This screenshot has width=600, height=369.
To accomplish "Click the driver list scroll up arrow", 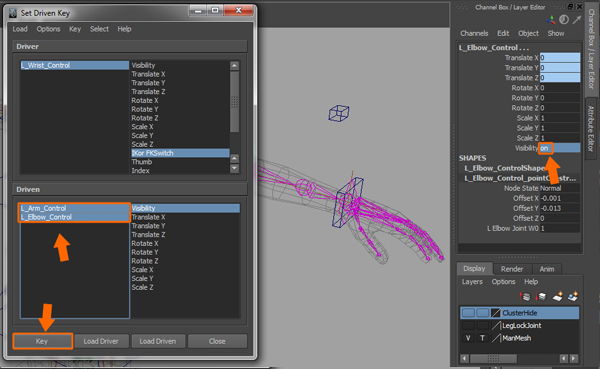I will [x=235, y=65].
